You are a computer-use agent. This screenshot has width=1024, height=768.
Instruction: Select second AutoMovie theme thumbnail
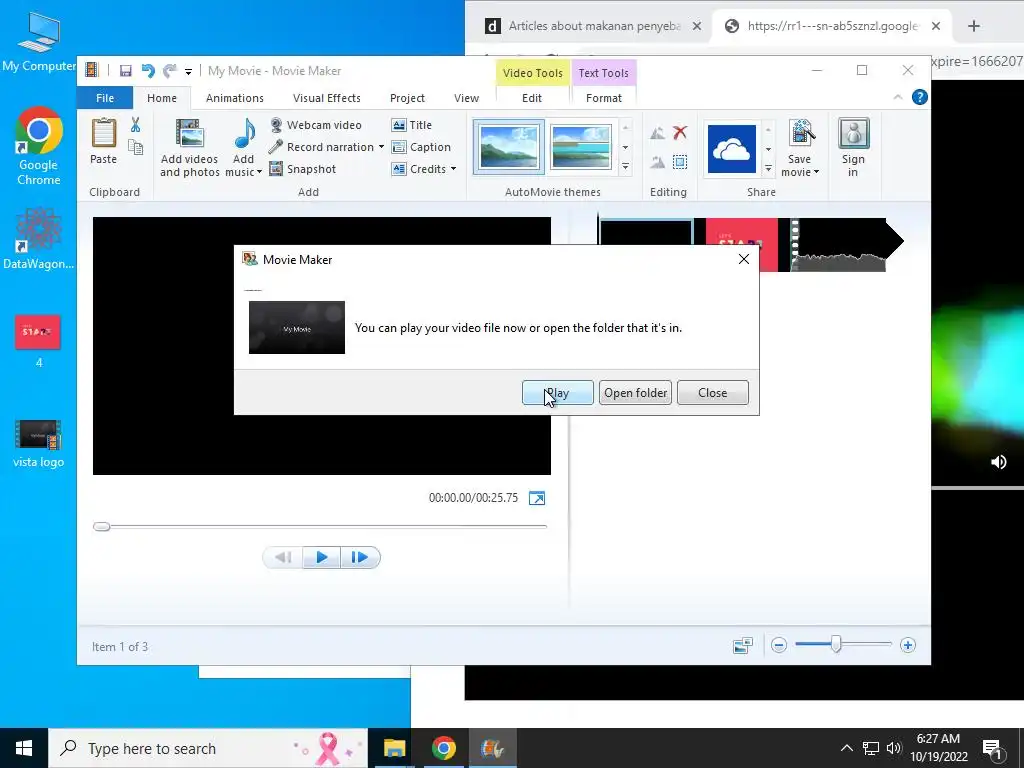click(581, 147)
